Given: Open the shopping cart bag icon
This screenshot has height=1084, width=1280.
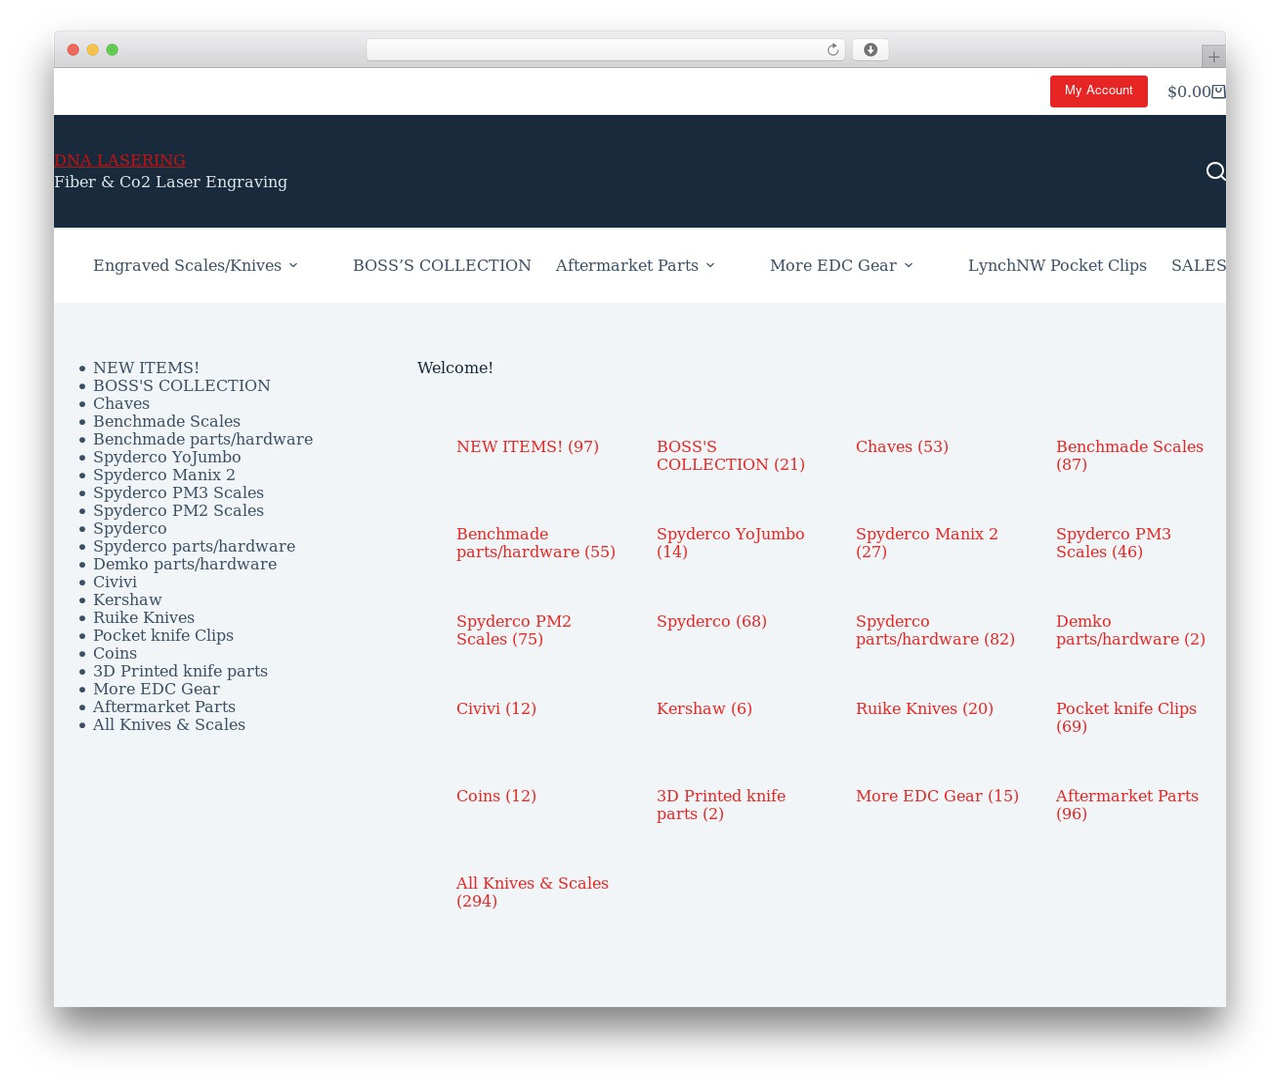Looking at the screenshot, I should pyautogui.click(x=1219, y=92).
